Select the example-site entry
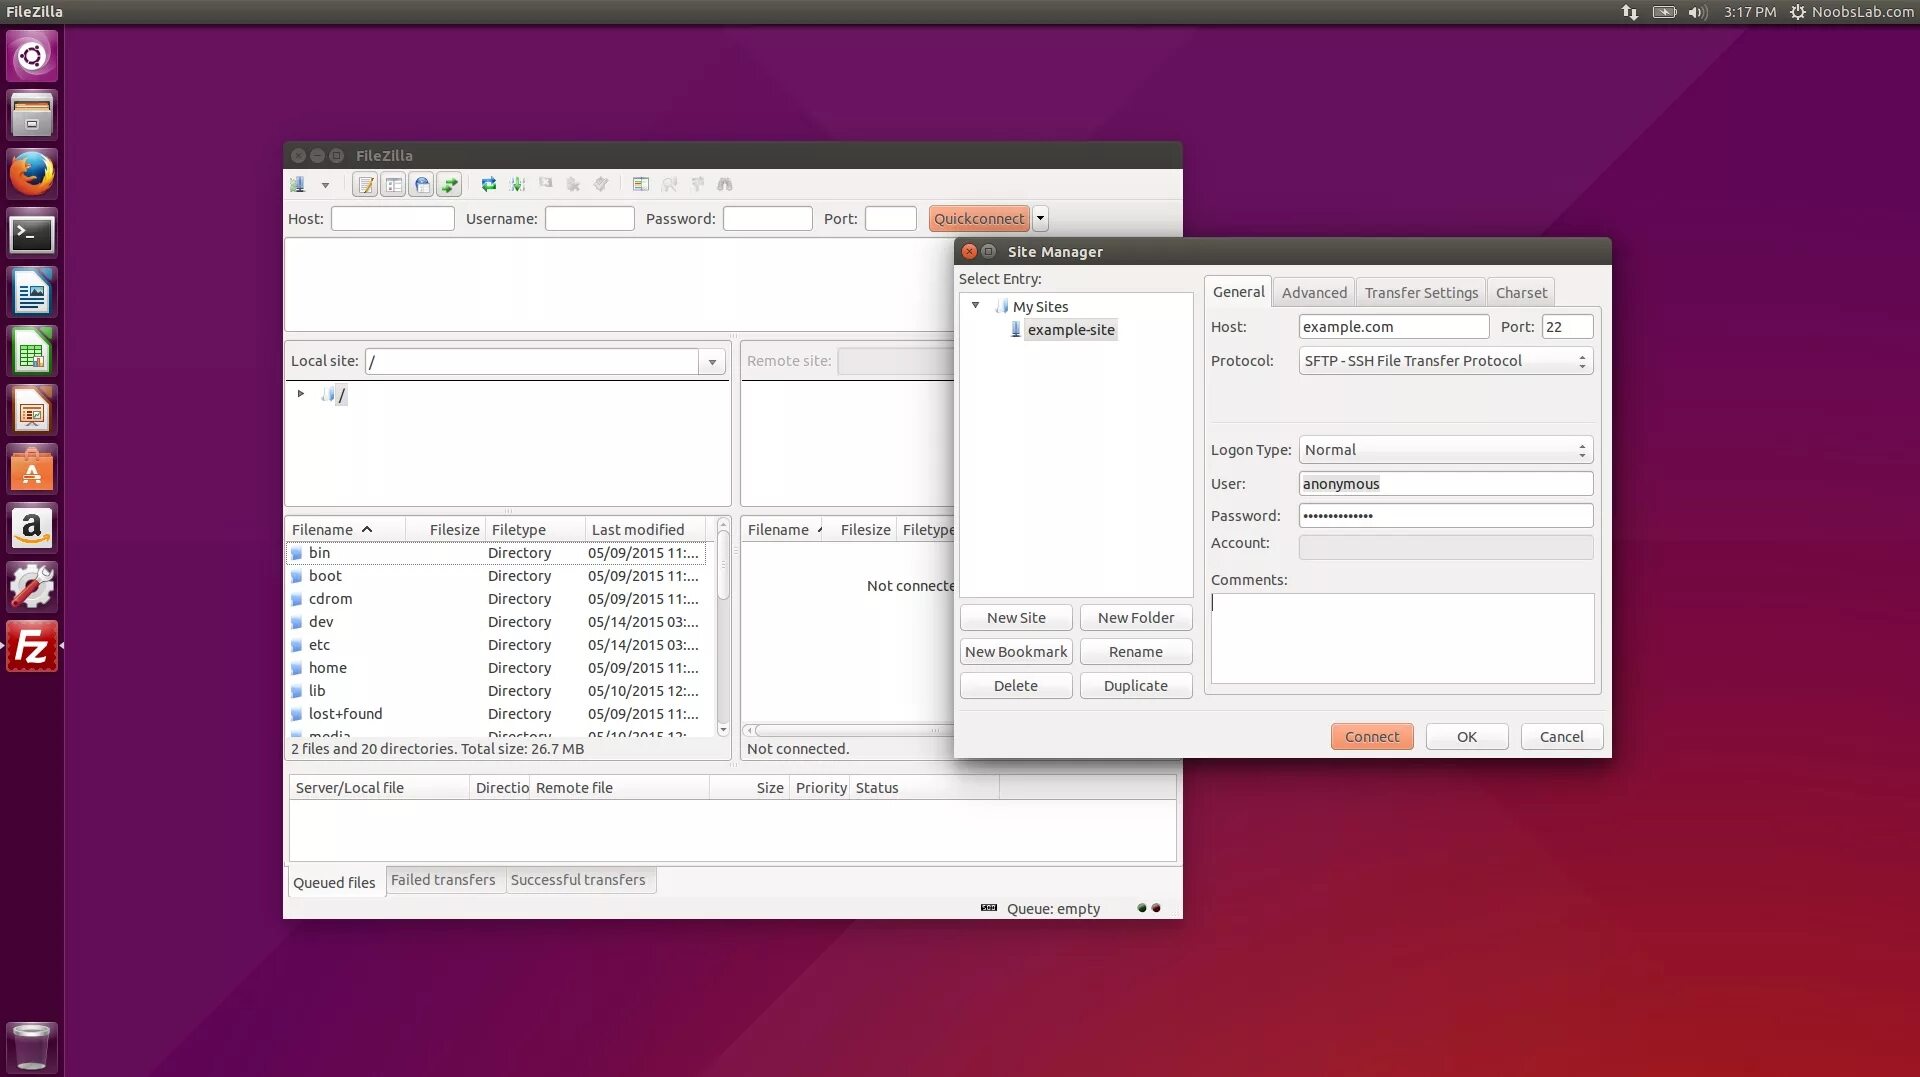1920x1077 pixels. pos(1071,330)
